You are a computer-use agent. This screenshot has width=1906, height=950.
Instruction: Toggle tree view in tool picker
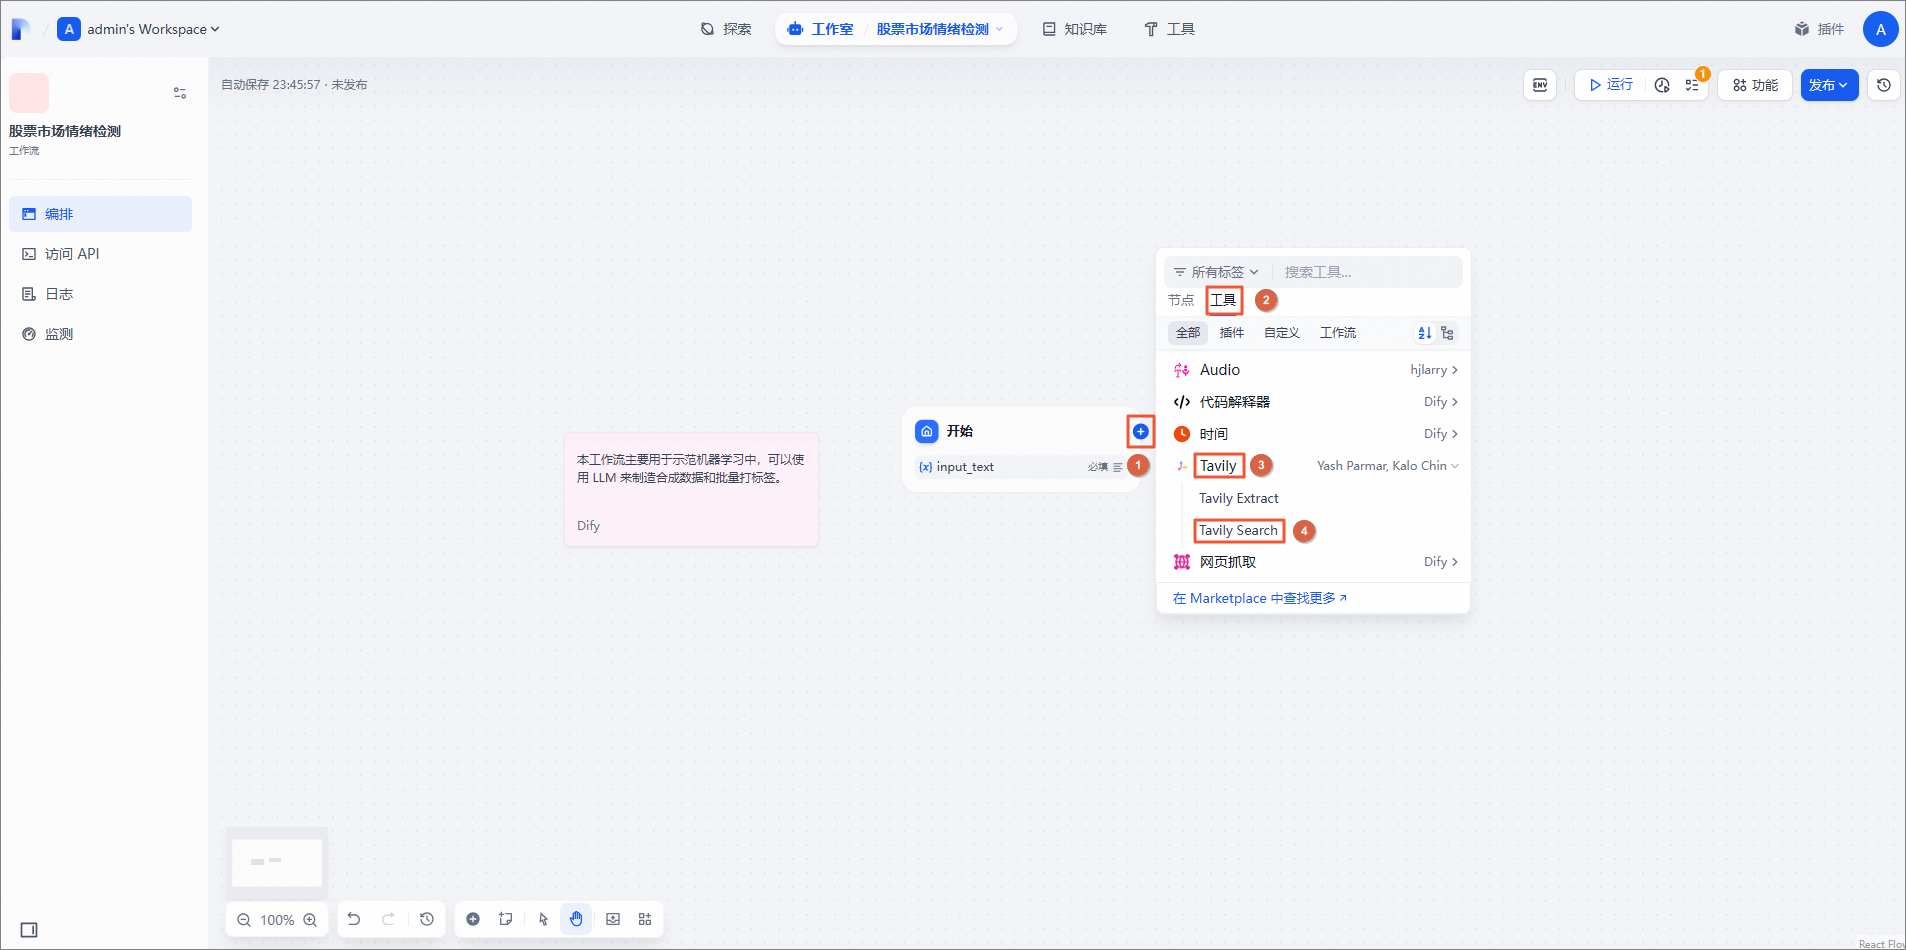[x=1447, y=333]
